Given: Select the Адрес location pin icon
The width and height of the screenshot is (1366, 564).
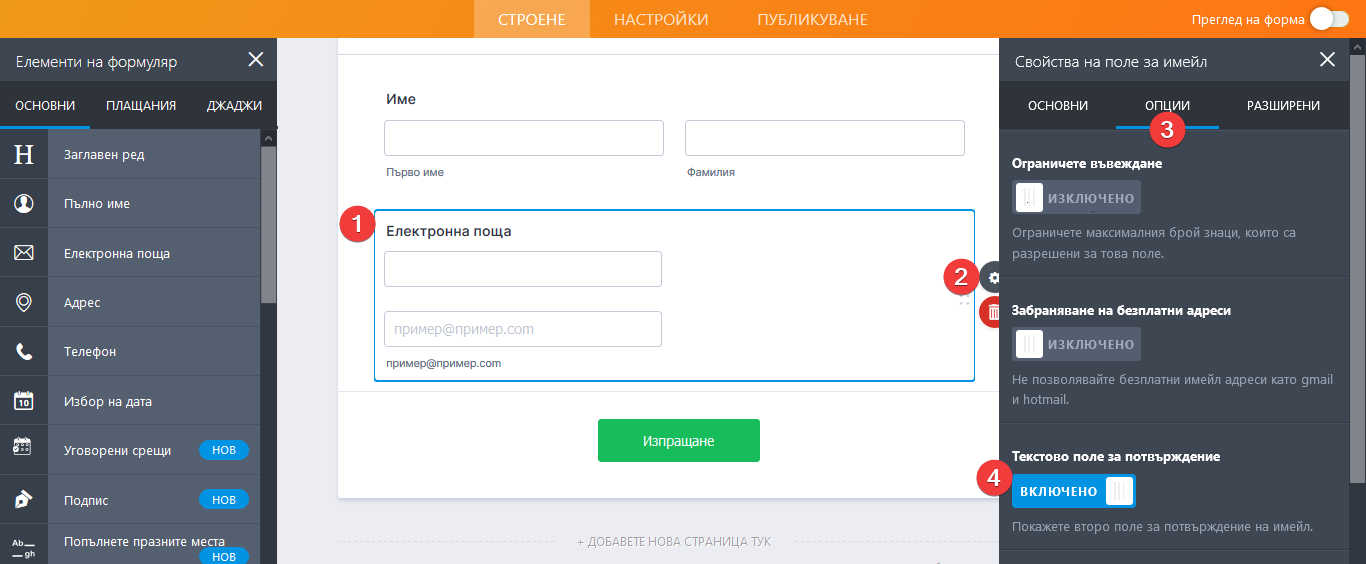Looking at the screenshot, I should click(x=24, y=302).
